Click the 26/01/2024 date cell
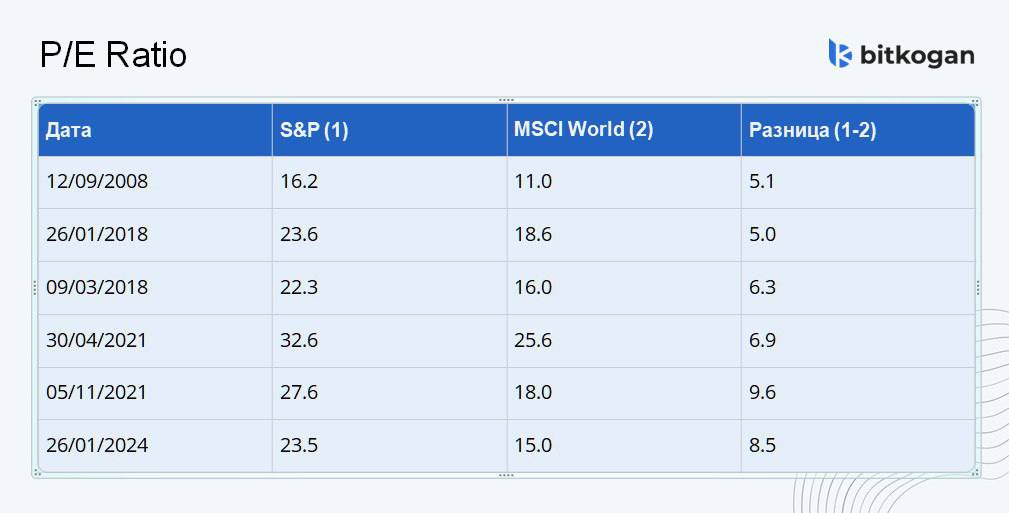 [x=97, y=446]
